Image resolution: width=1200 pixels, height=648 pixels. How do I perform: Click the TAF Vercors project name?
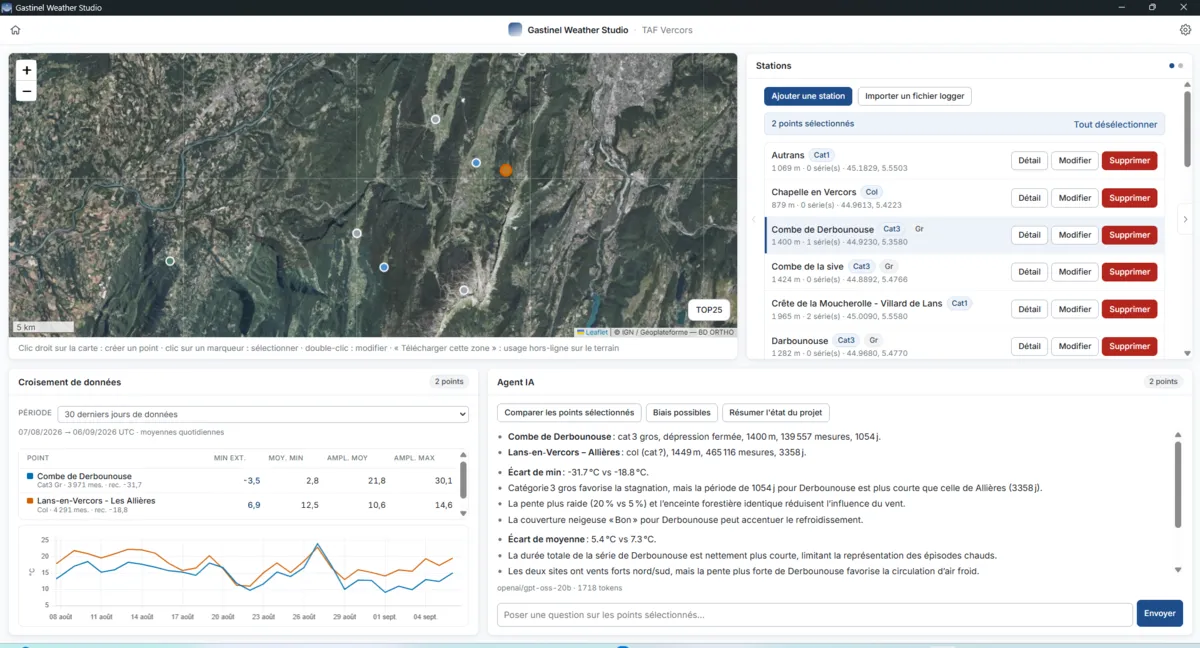click(667, 30)
